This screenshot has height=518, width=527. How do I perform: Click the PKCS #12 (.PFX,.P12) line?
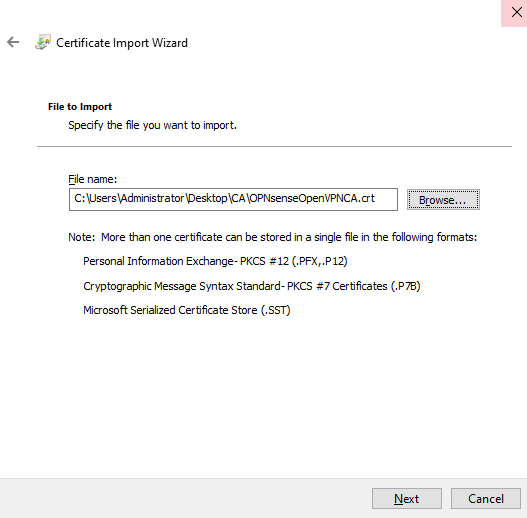click(215, 261)
